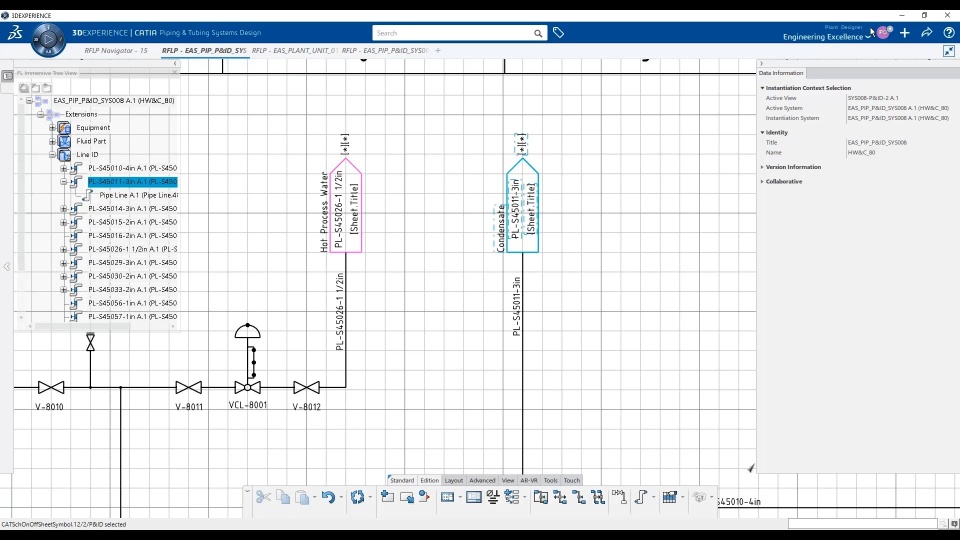Click the Search input field
This screenshot has height=540, width=960.
(x=453, y=33)
